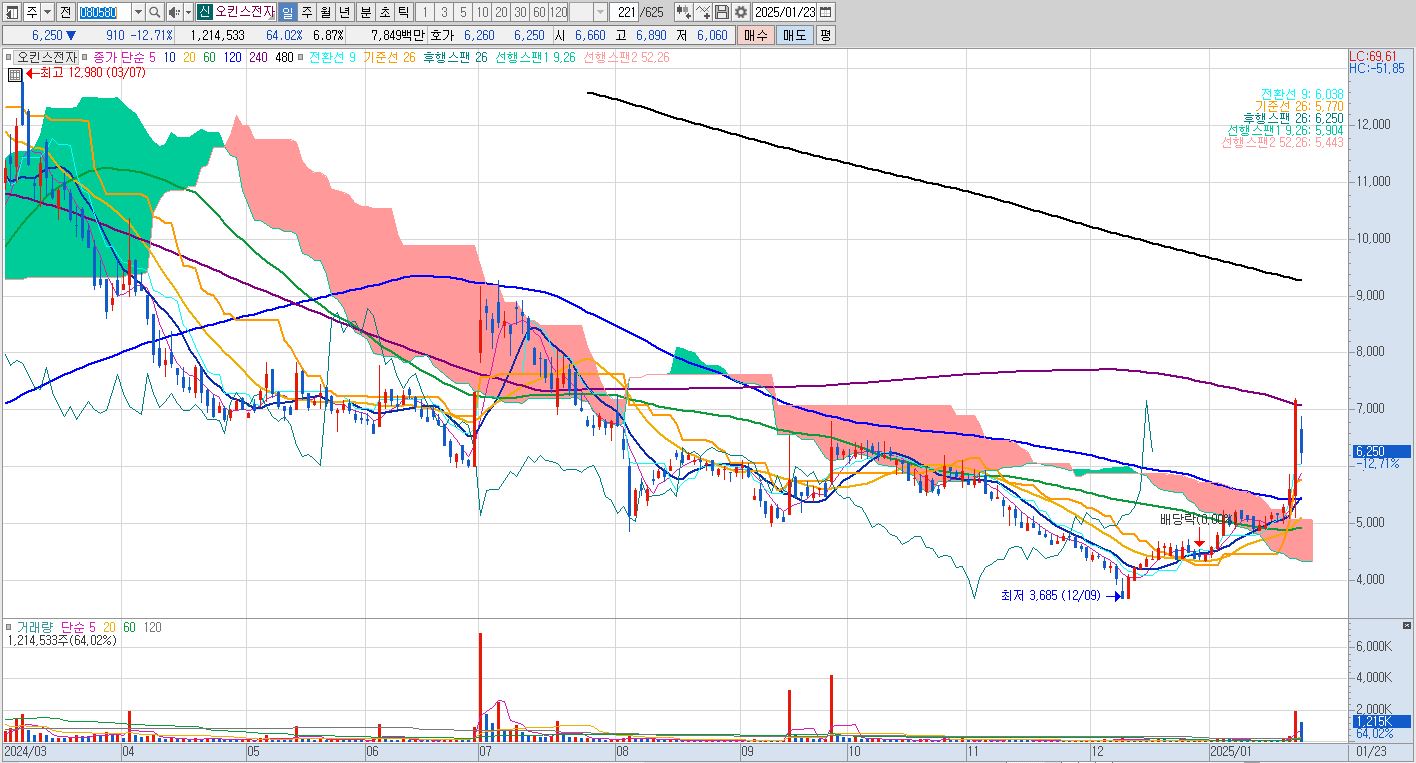Click the green 신 badge icon

click(203, 12)
